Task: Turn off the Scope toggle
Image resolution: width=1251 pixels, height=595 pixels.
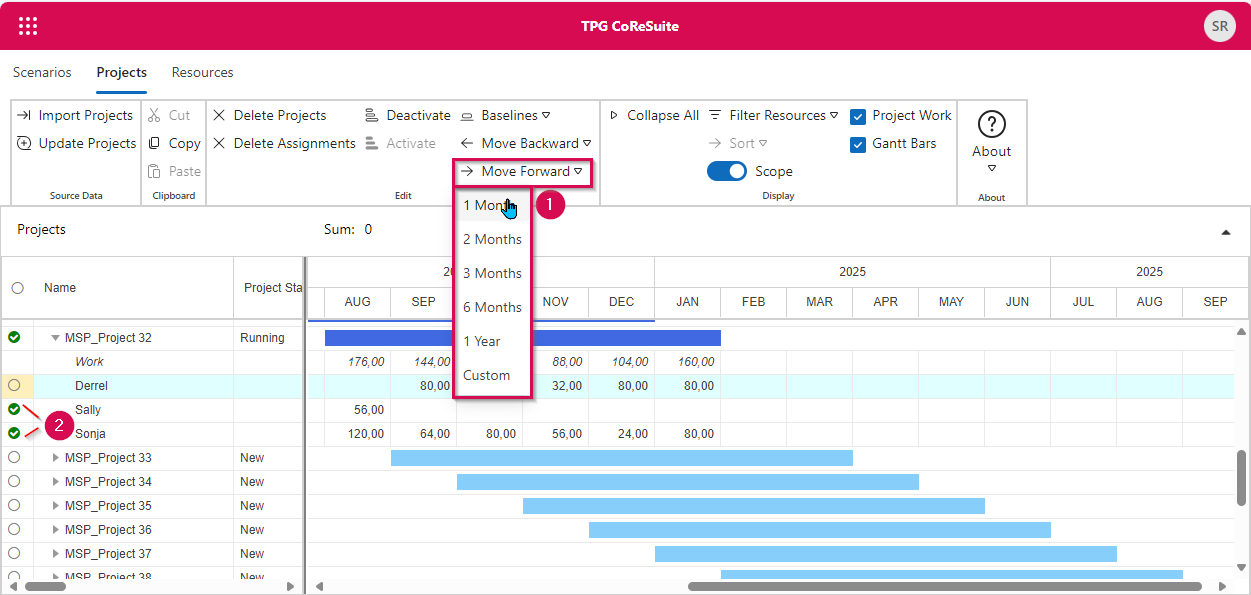Action: (727, 172)
